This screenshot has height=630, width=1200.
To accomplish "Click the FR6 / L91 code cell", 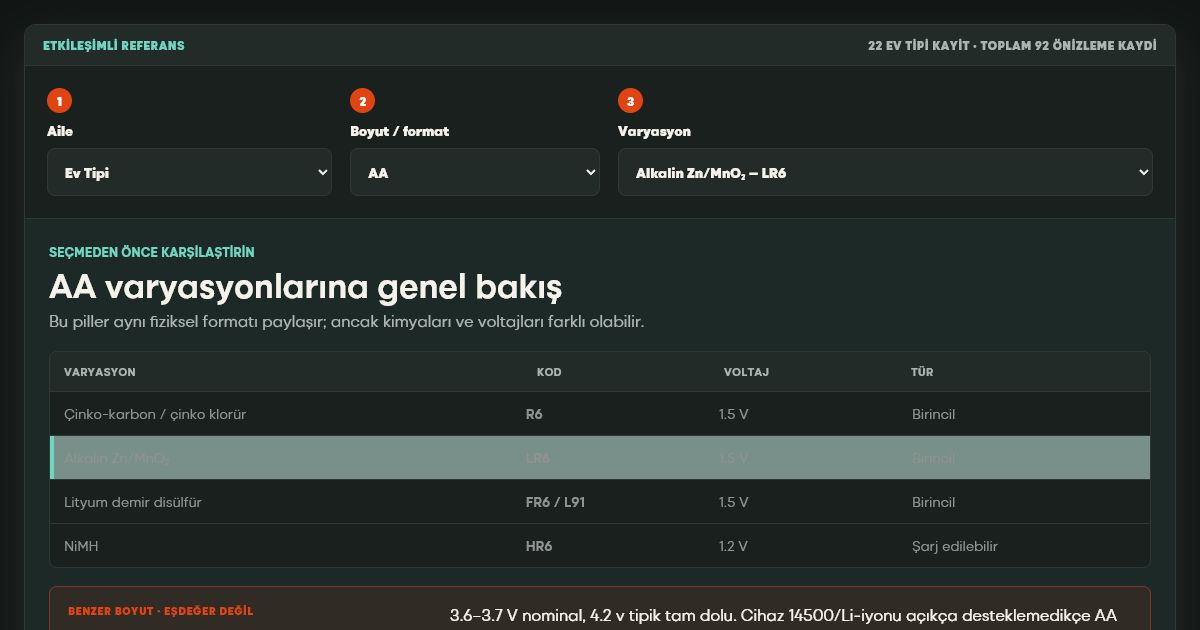I will [x=555, y=502].
